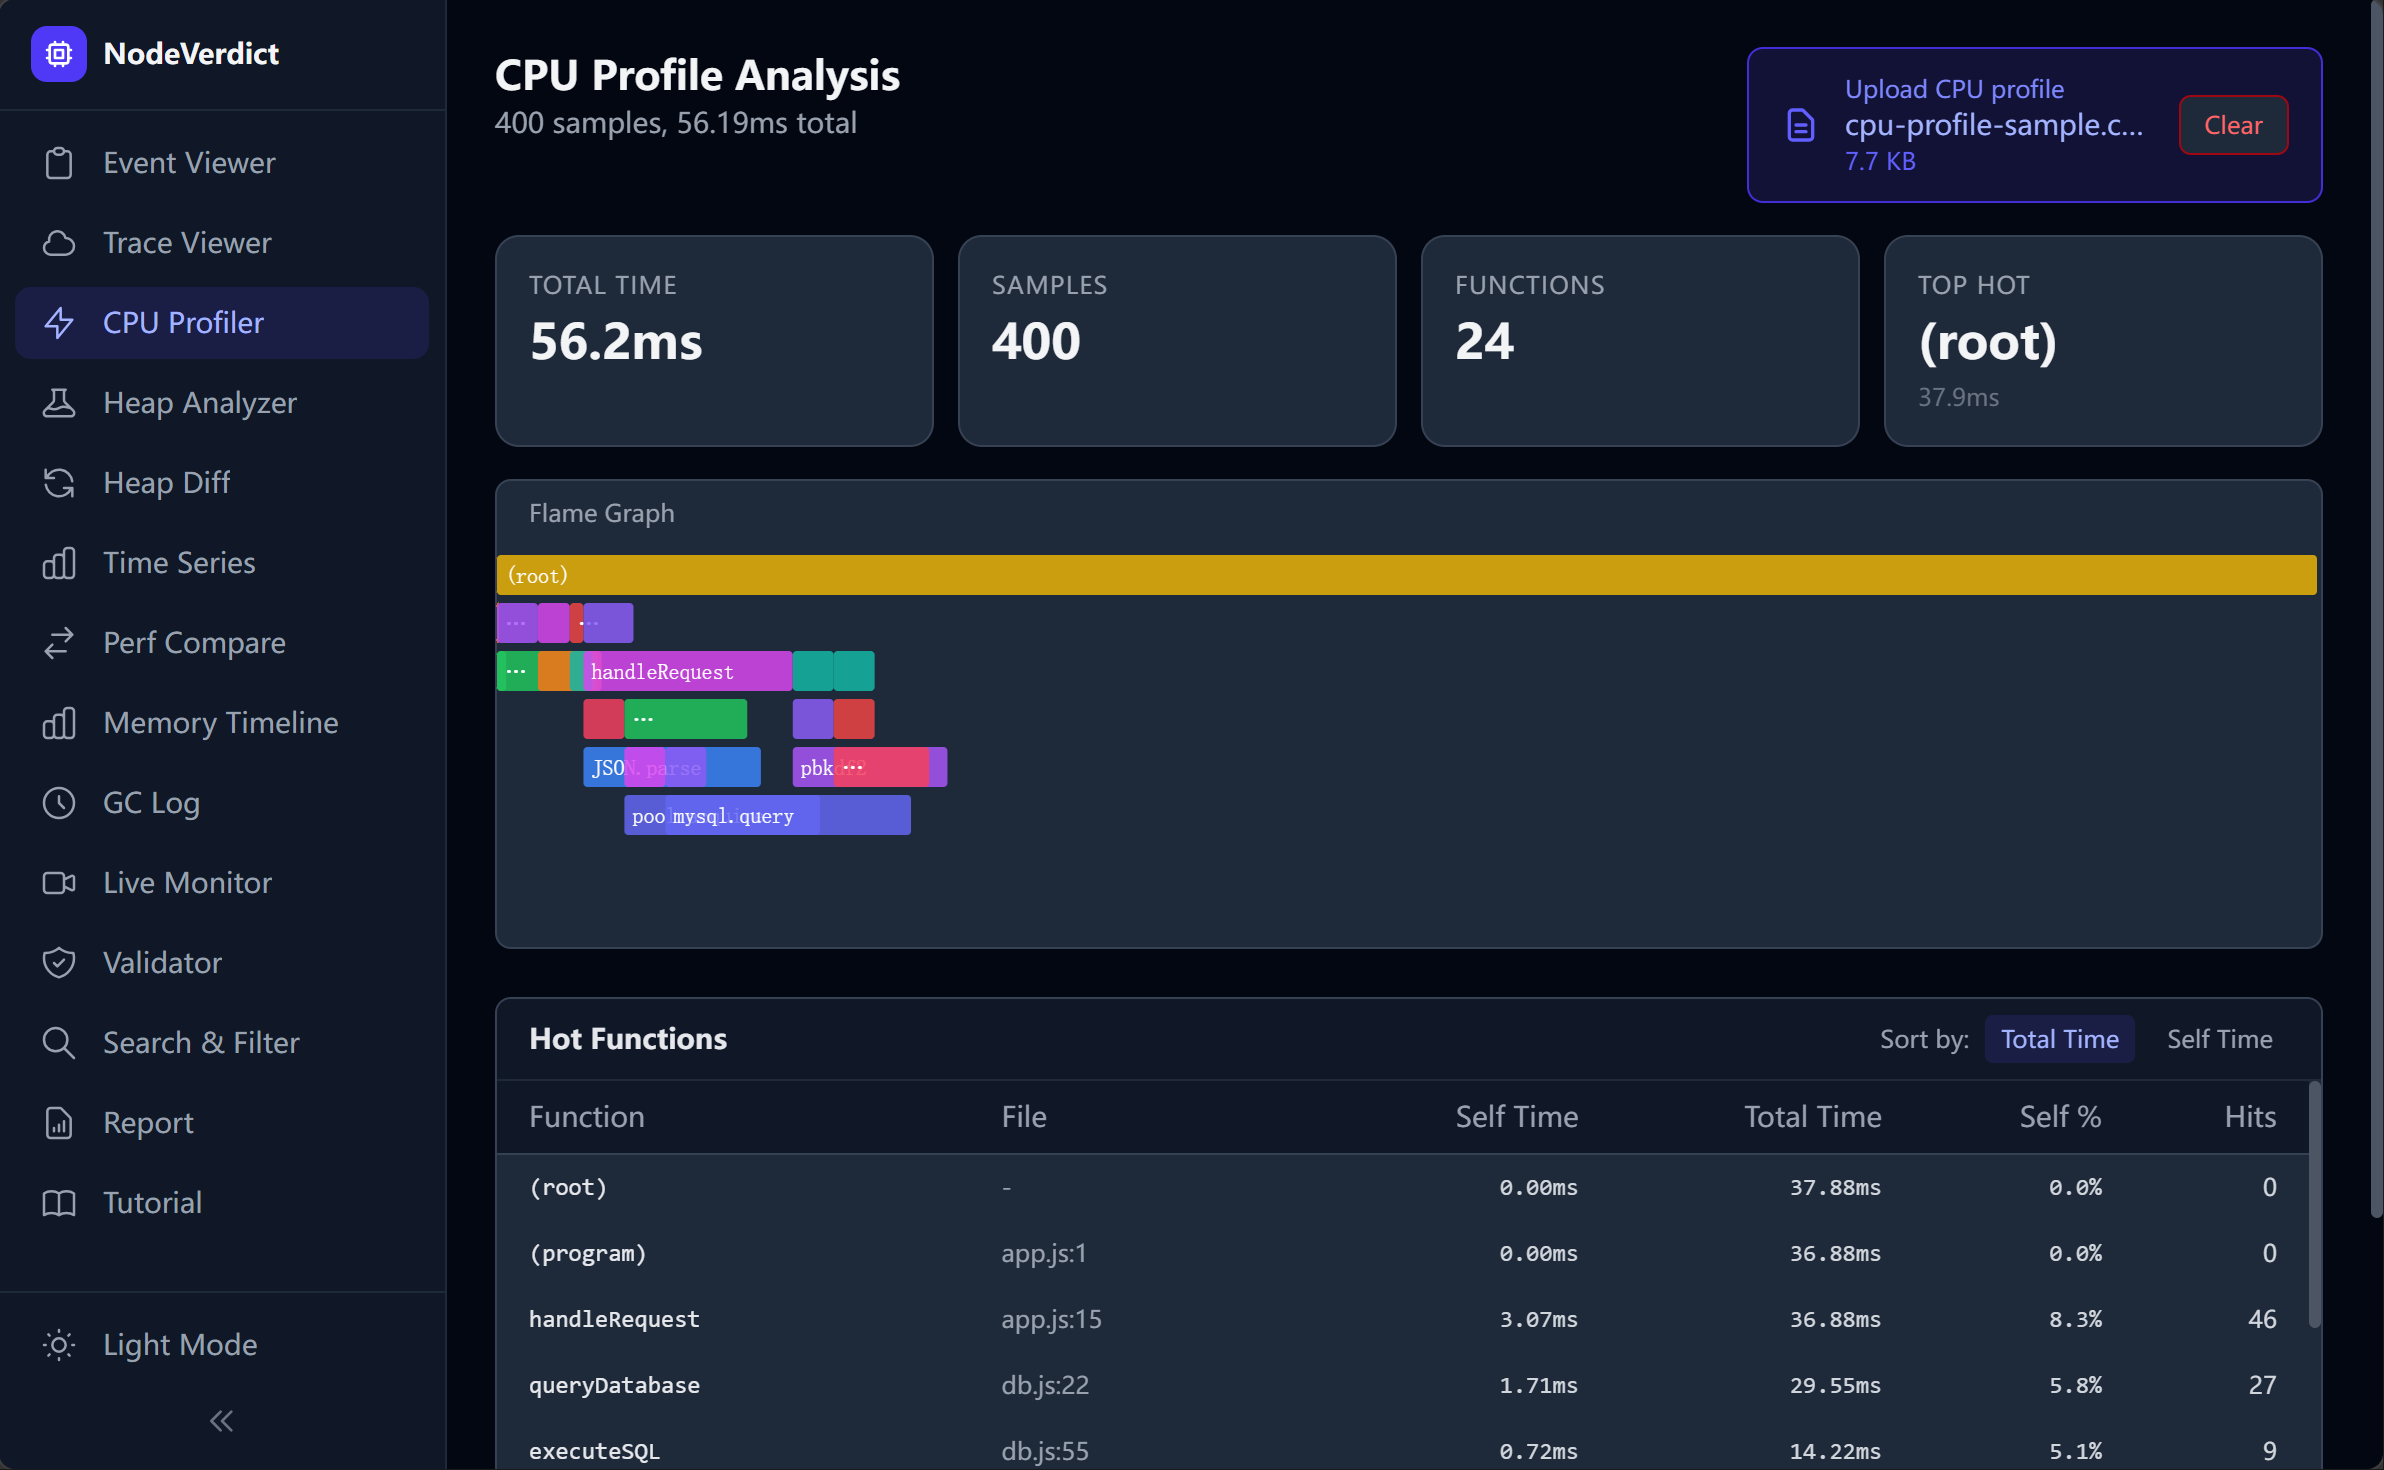The height and width of the screenshot is (1470, 2384).
Task: Select the queryDatabase function row
Action: pos(1402,1385)
